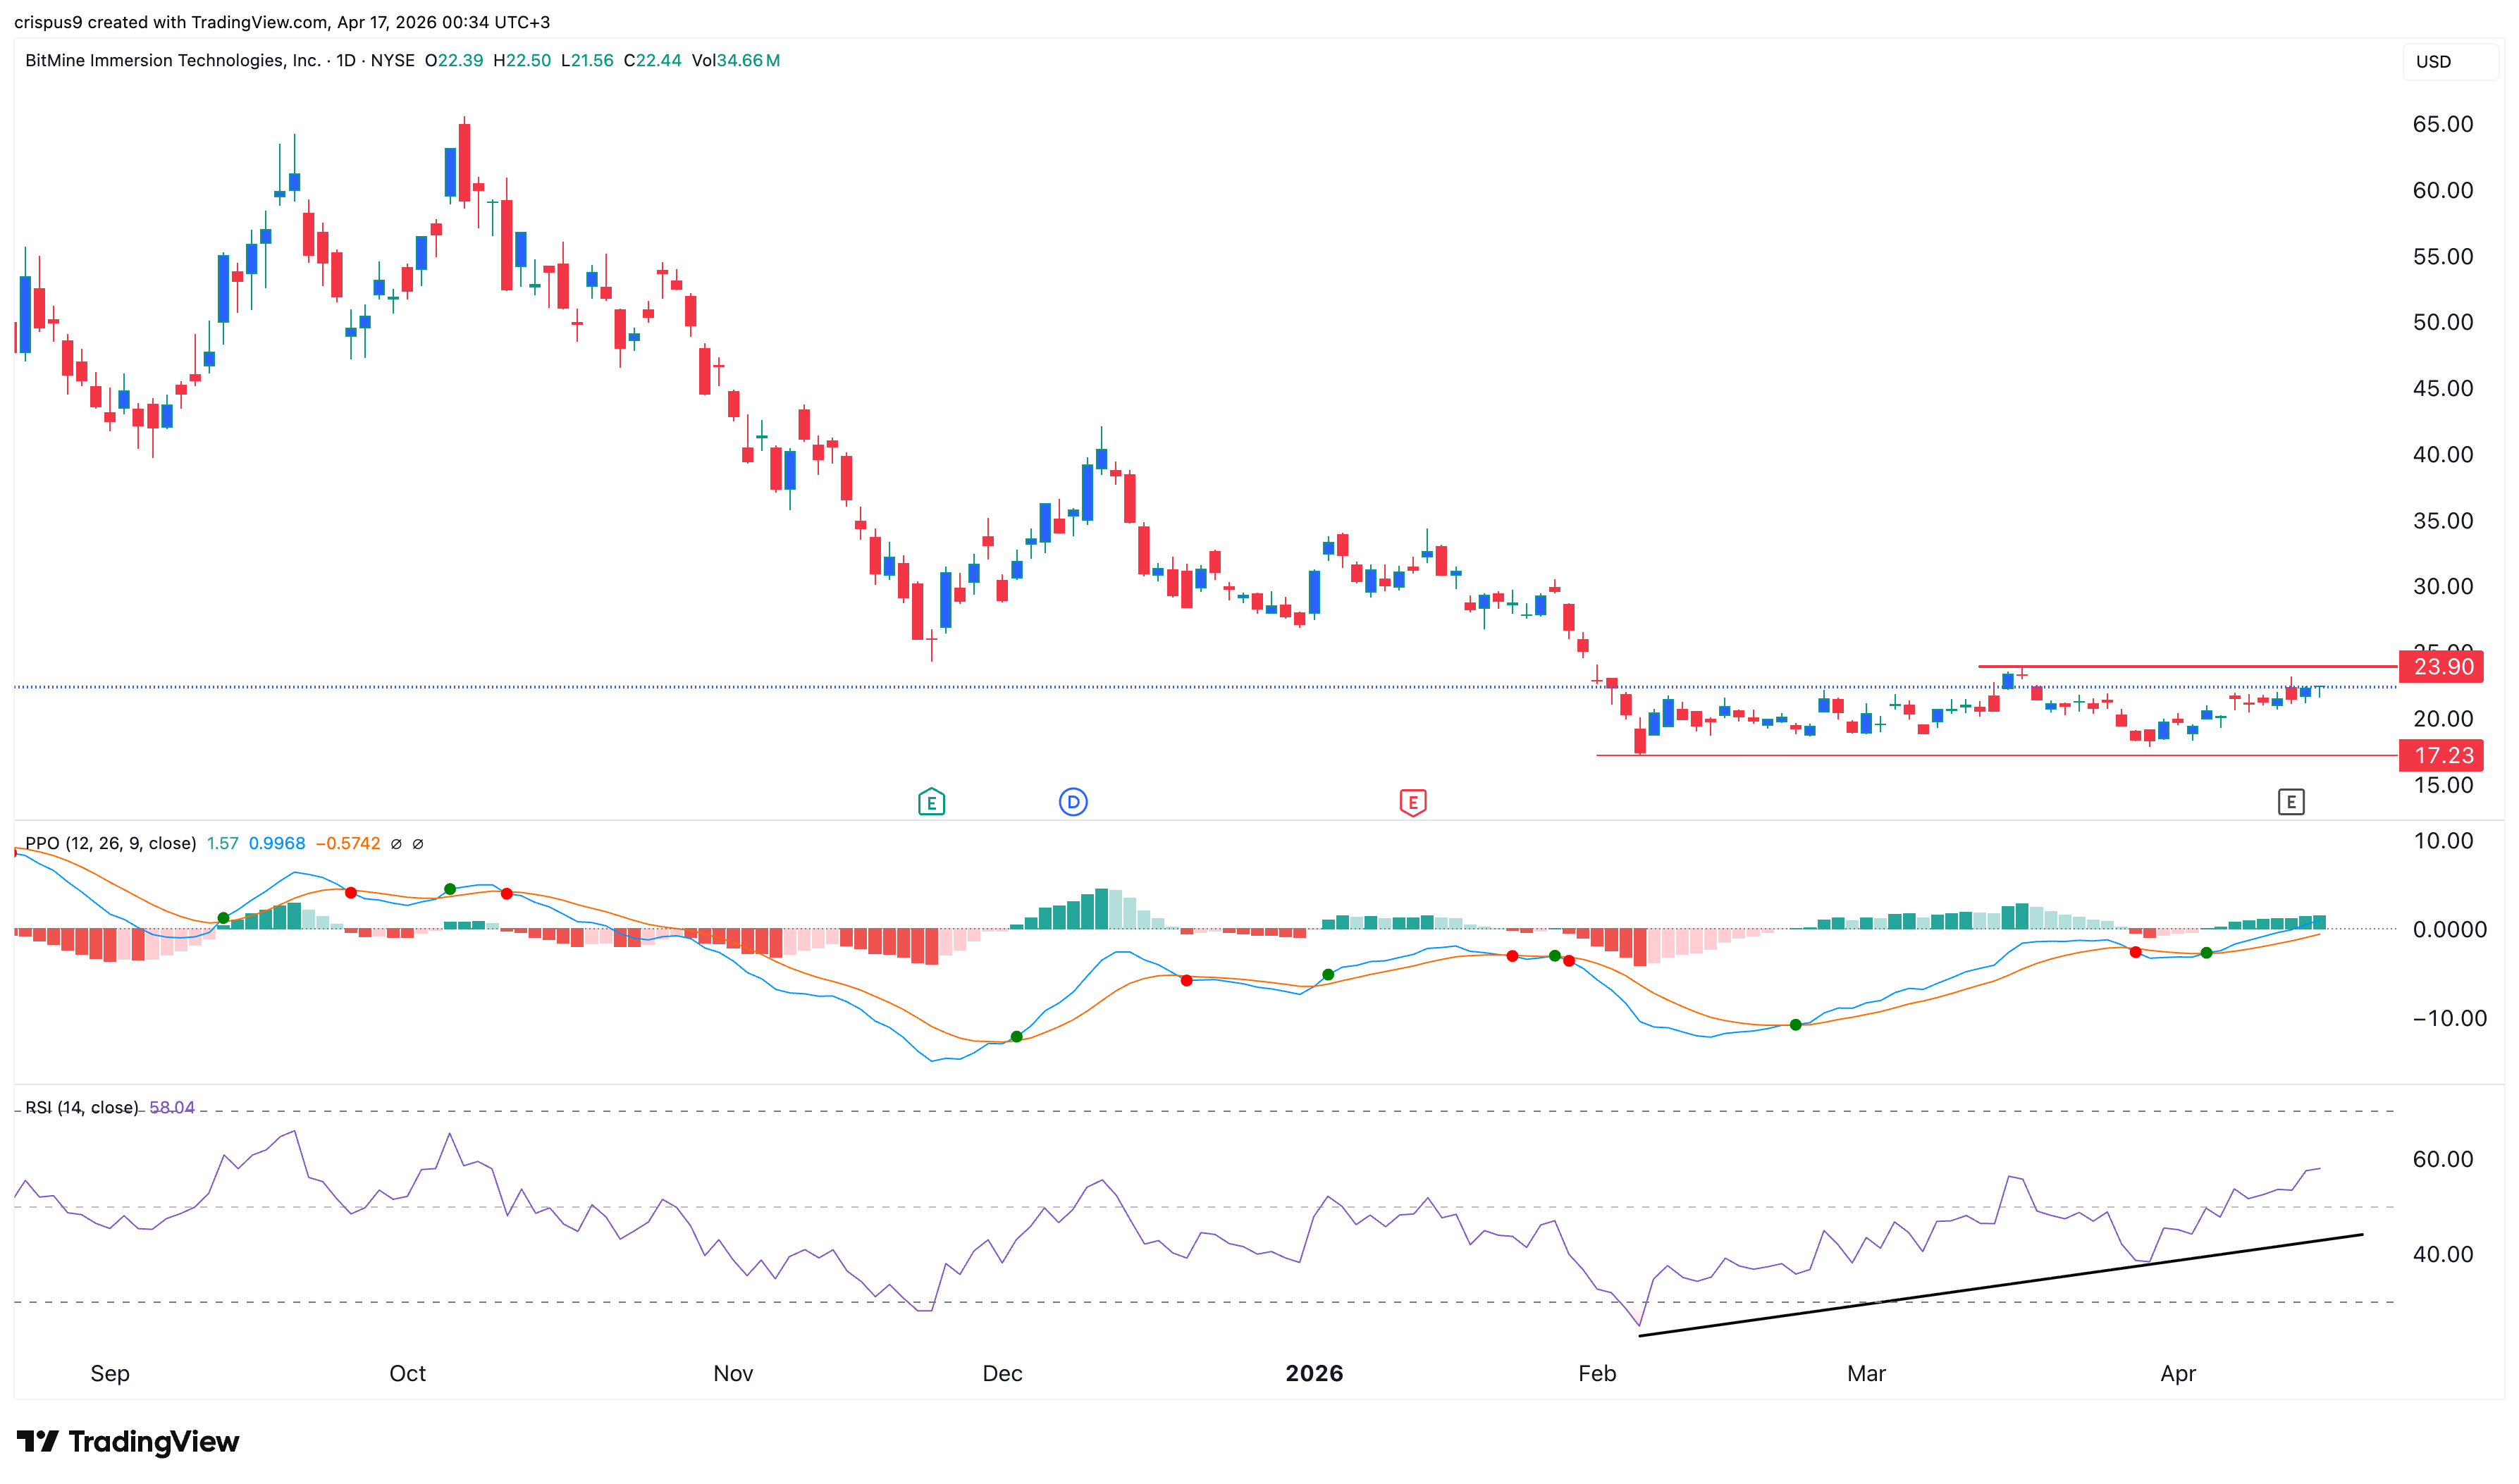
Task: Click the black RSI trendline
Action: [x=2000, y=1285]
